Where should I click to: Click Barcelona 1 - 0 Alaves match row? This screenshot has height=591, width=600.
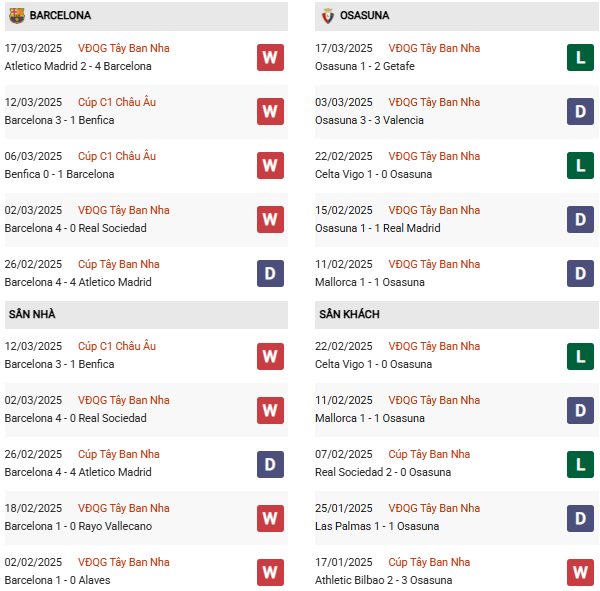pyautogui.click(x=57, y=580)
